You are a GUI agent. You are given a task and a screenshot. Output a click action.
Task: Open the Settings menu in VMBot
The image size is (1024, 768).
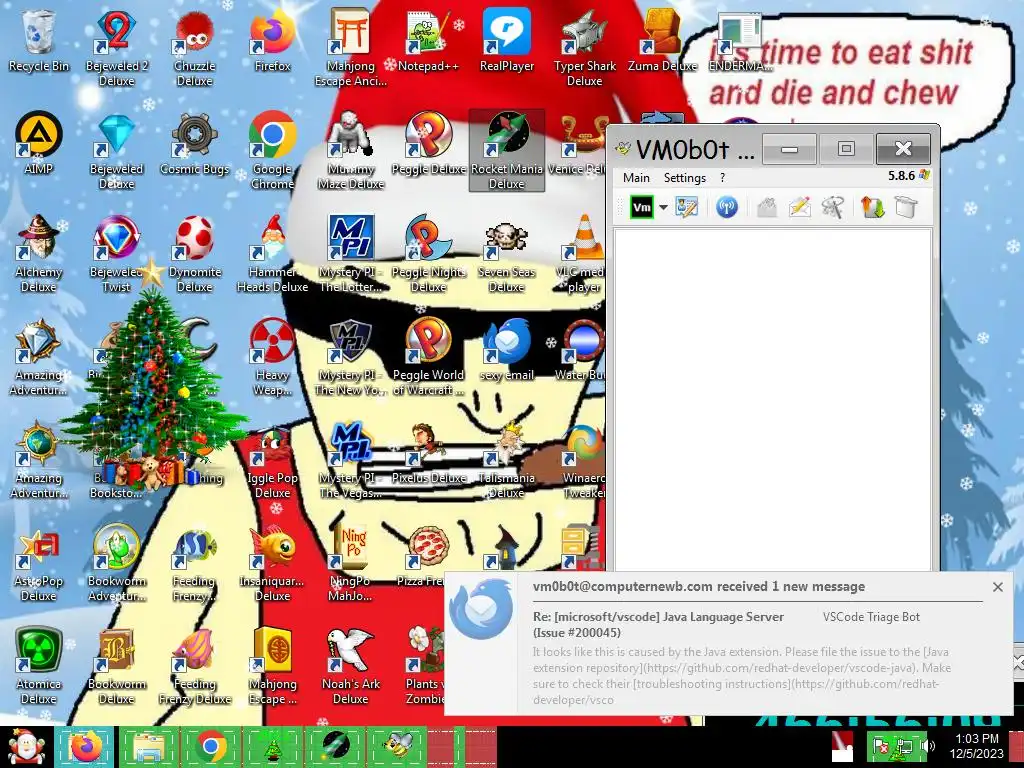click(x=684, y=178)
